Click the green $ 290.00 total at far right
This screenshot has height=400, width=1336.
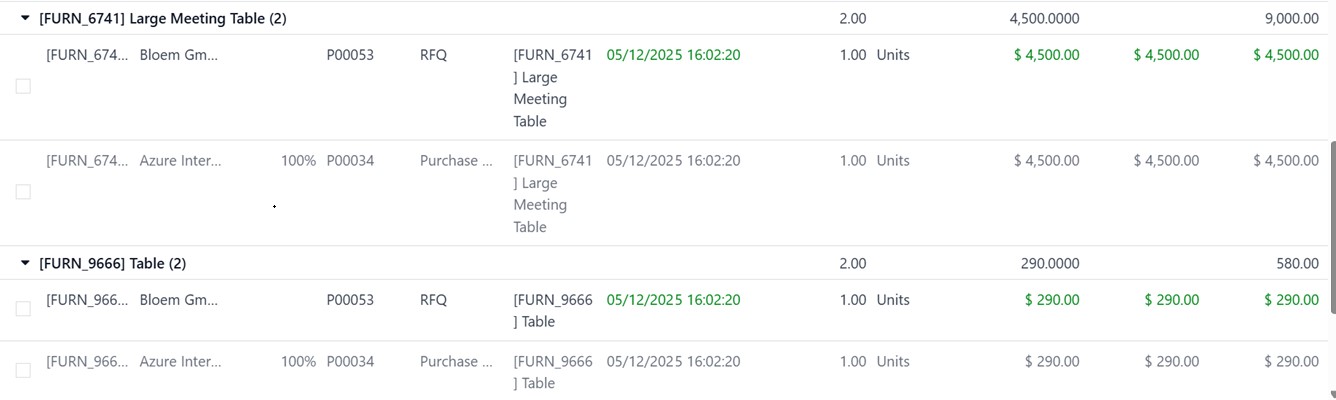pos(1291,300)
